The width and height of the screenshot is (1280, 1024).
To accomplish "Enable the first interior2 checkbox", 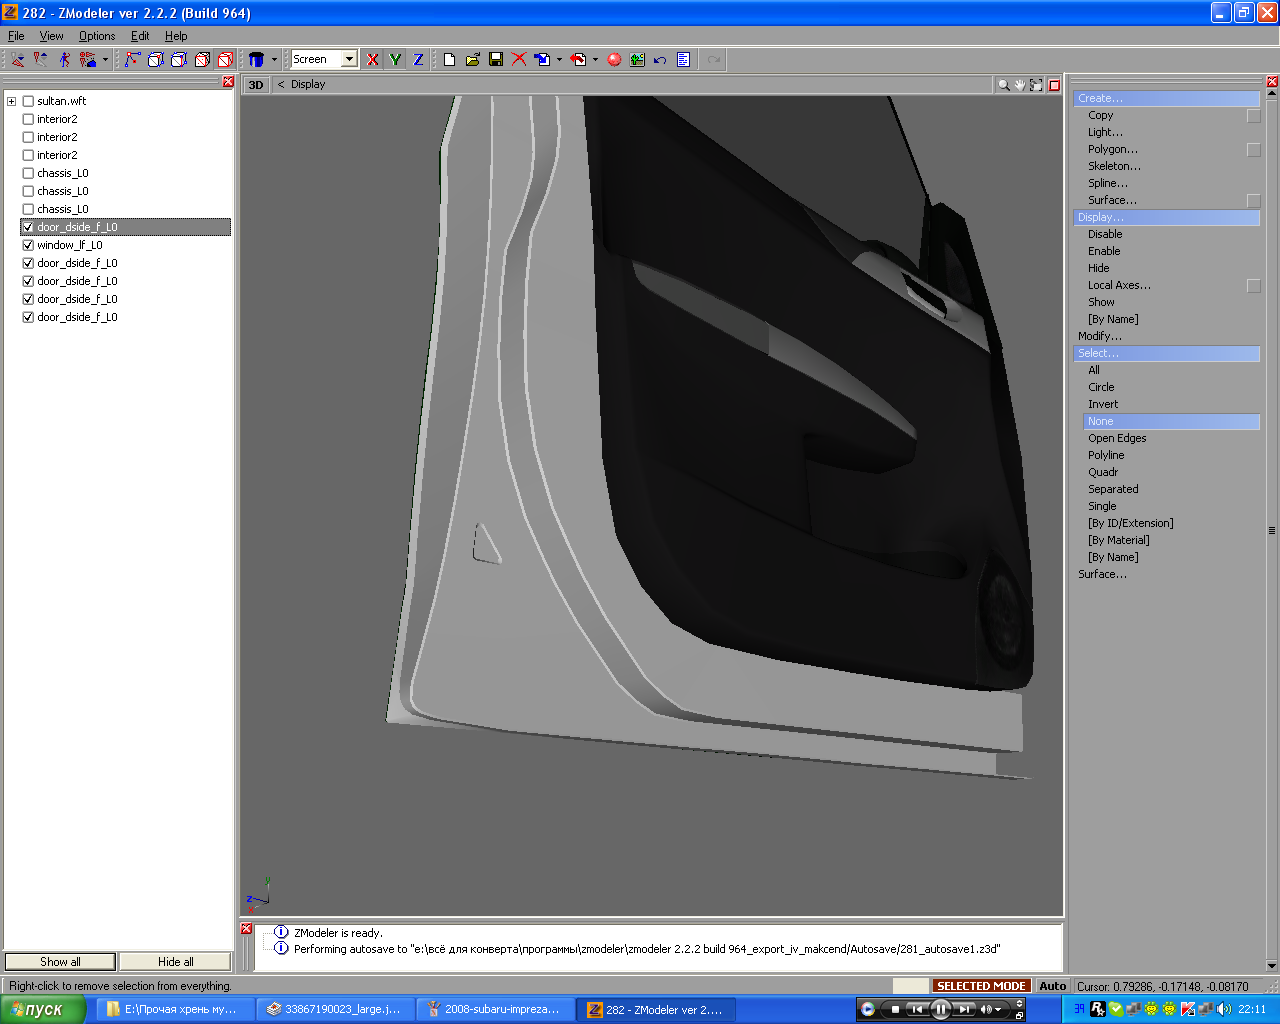I will (28, 119).
